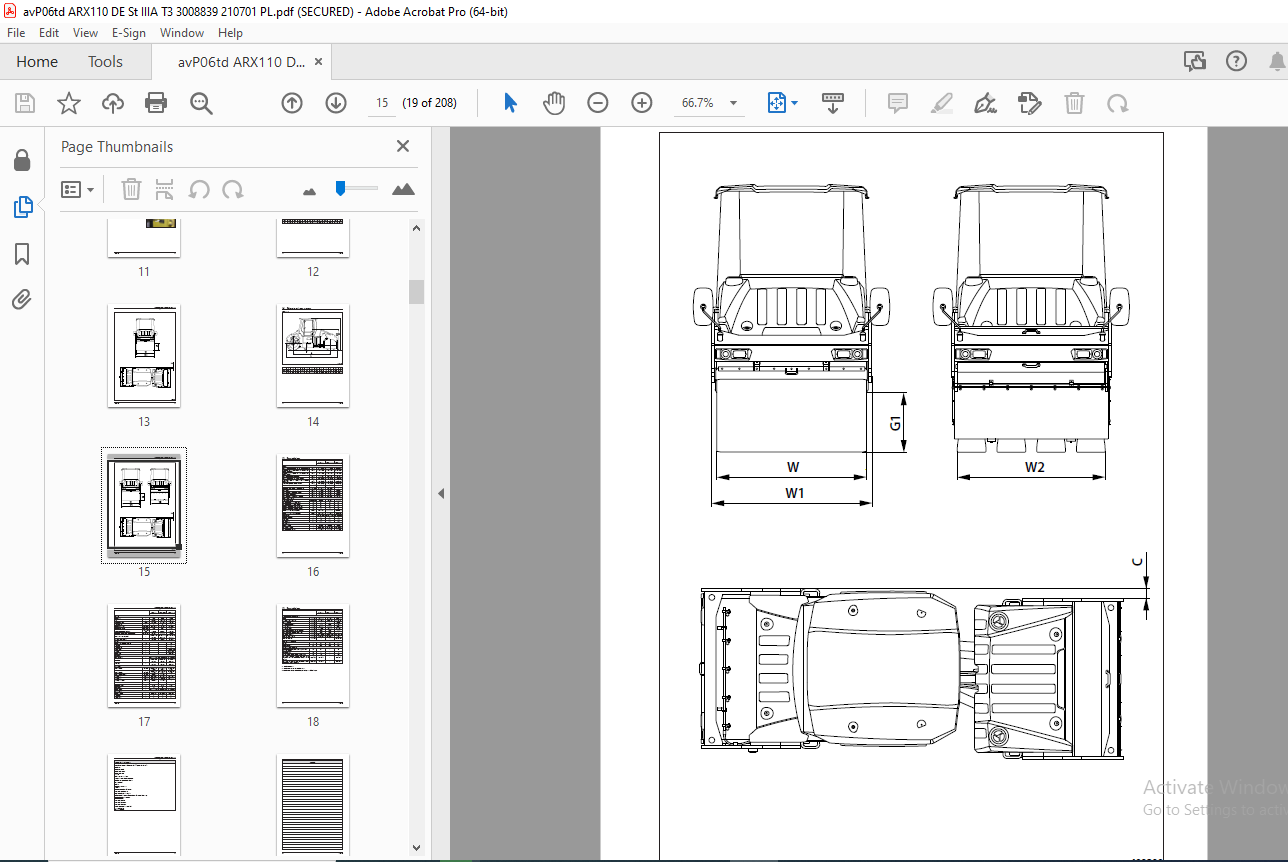
Task: Rotate thumbnails counterclockwise
Action: (199, 189)
